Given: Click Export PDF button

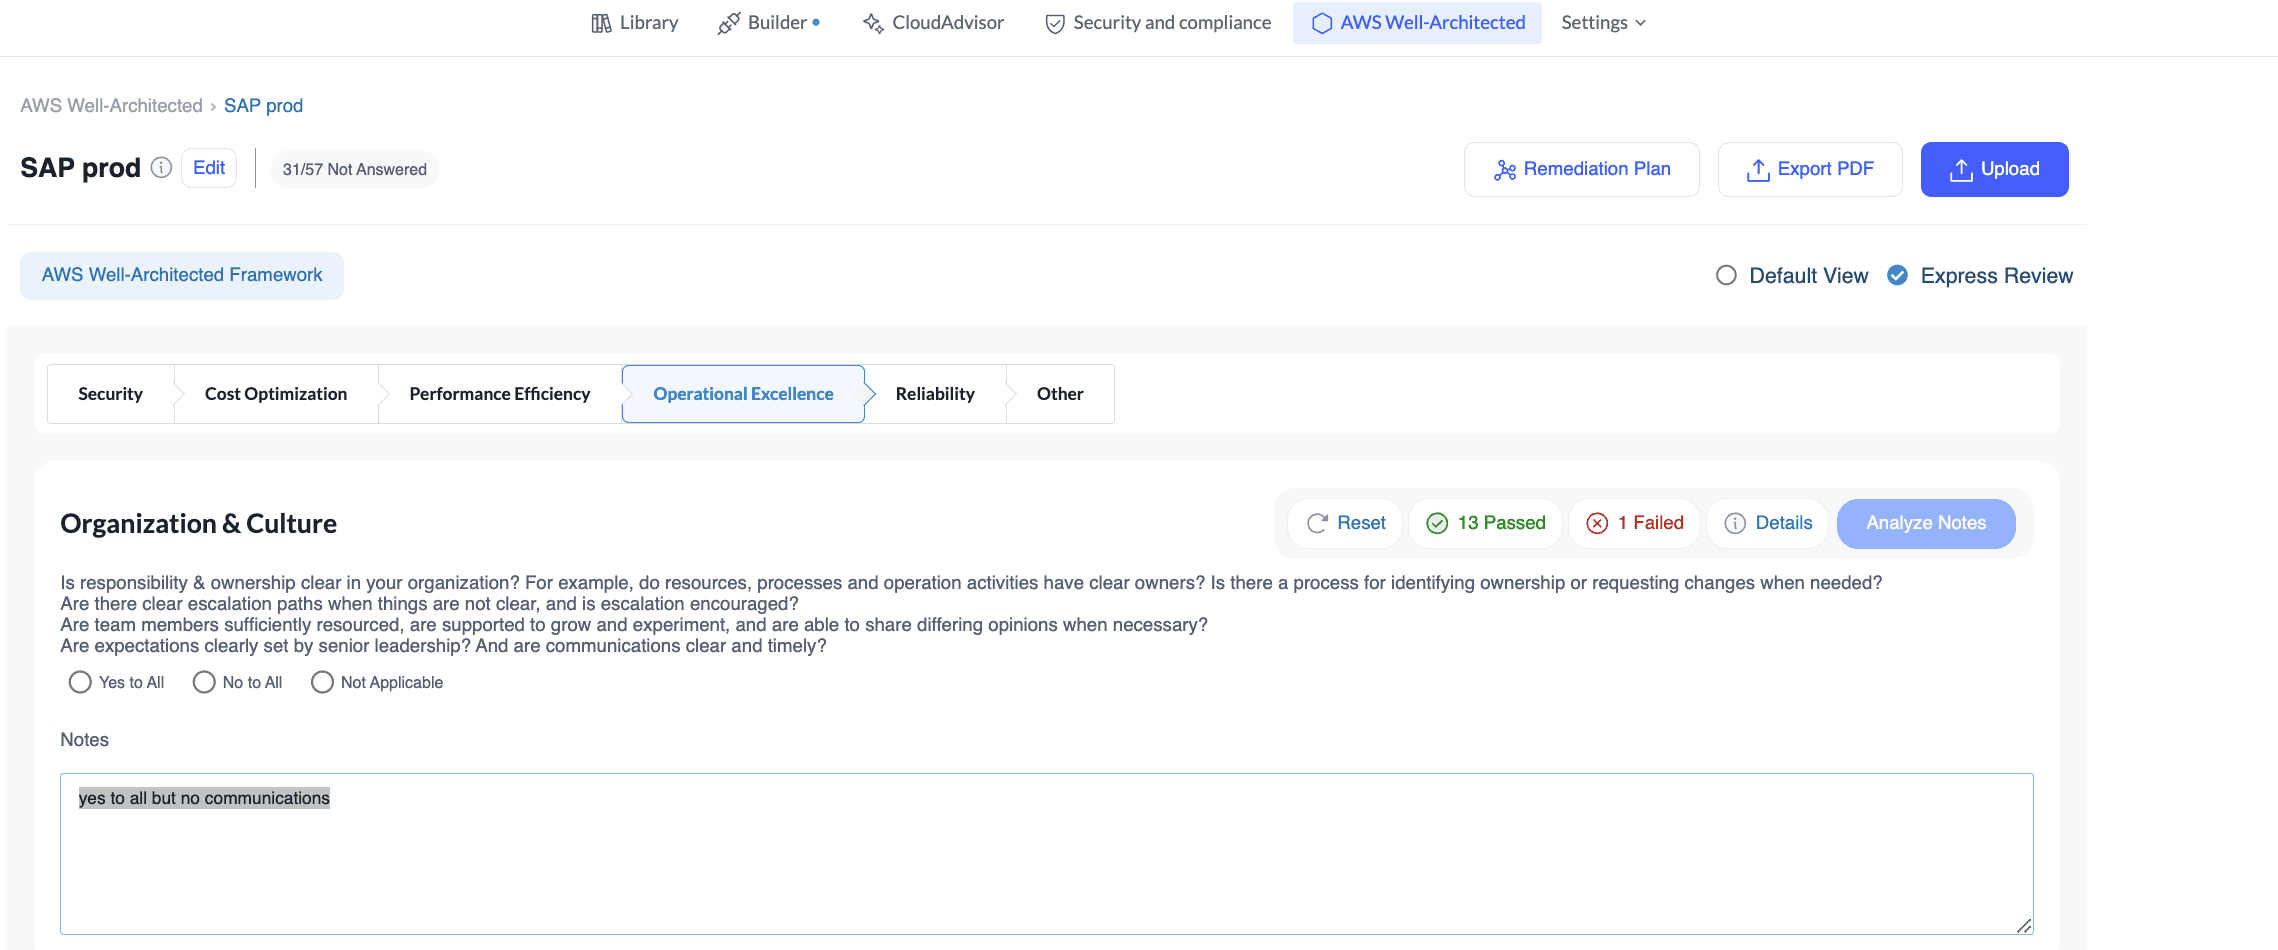Looking at the screenshot, I should pos(1810,169).
